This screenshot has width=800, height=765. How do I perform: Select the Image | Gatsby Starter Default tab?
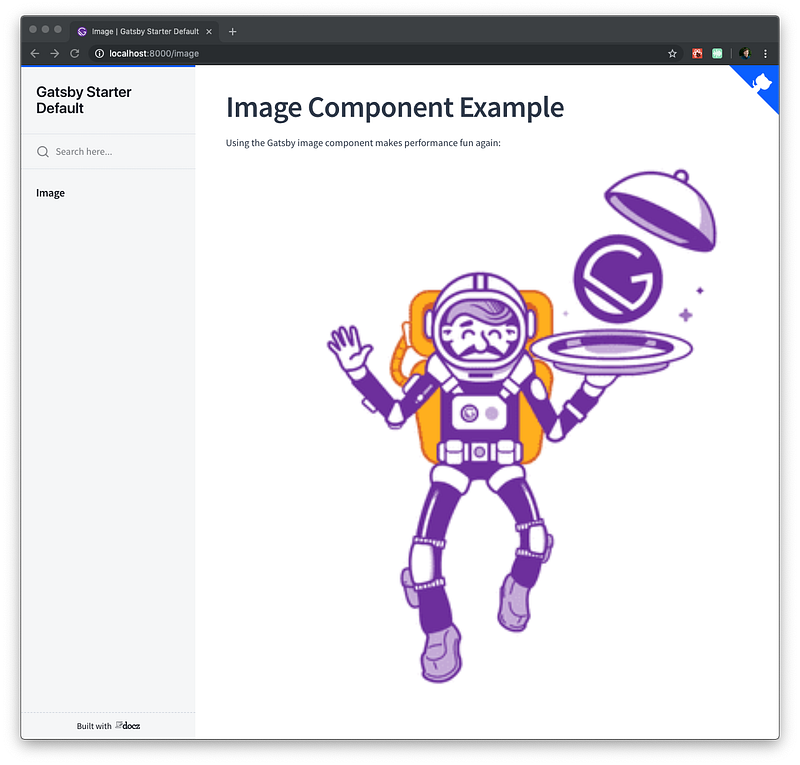[145, 32]
